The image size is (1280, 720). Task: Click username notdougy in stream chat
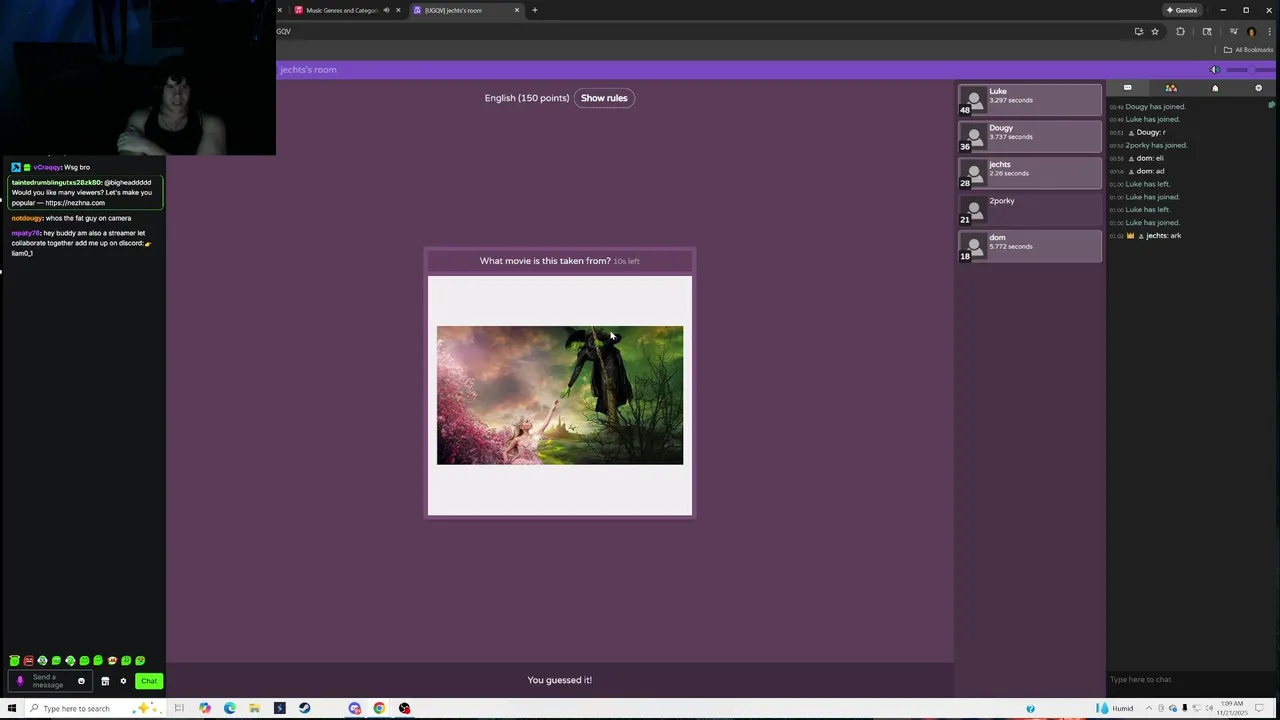[x=27, y=218]
